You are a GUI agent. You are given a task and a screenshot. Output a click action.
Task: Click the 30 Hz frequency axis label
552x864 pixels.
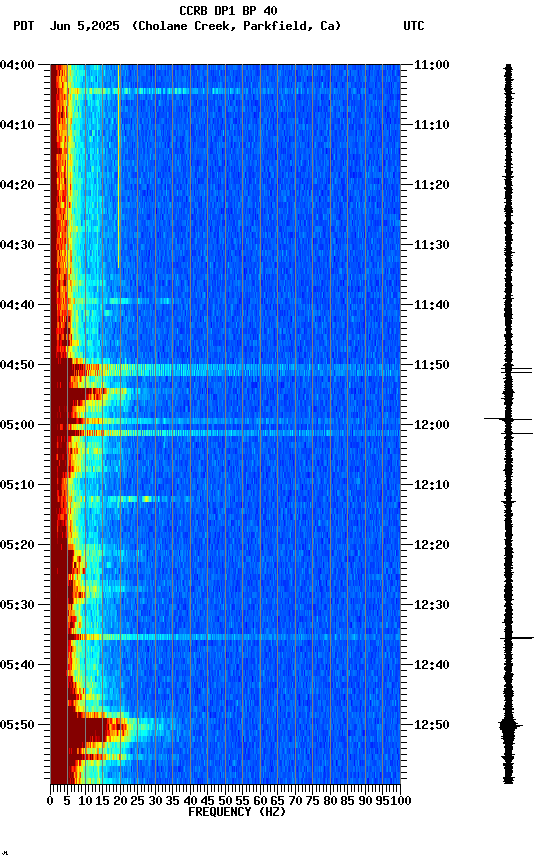coord(155,801)
